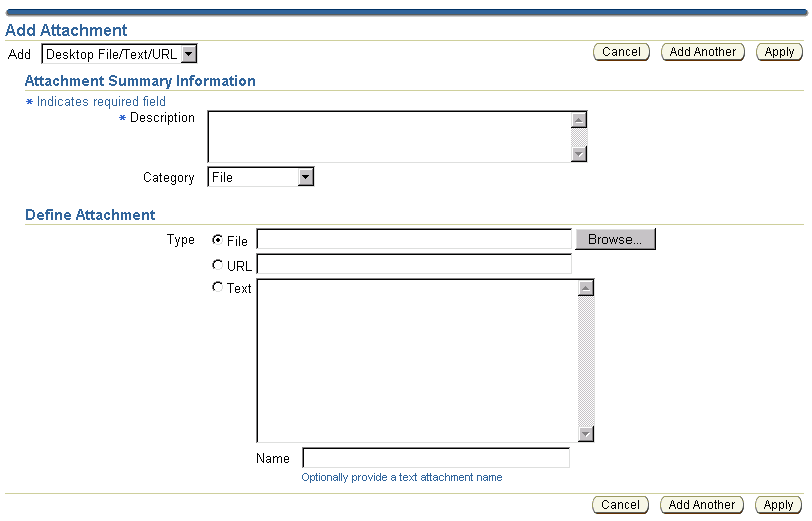Click the top Apply button
The width and height of the screenshot is (812, 521).
[x=779, y=52]
